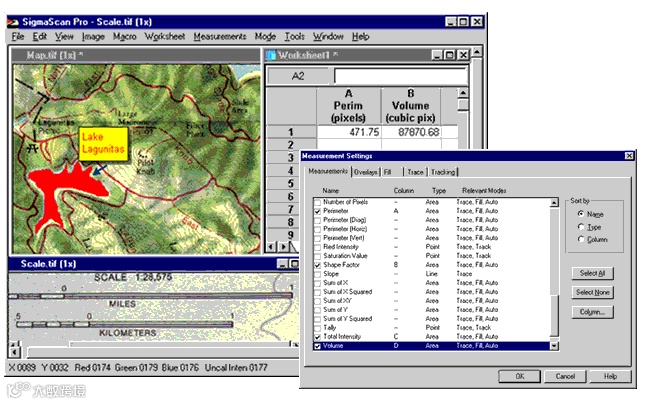Click the Select None button

[592, 292]
